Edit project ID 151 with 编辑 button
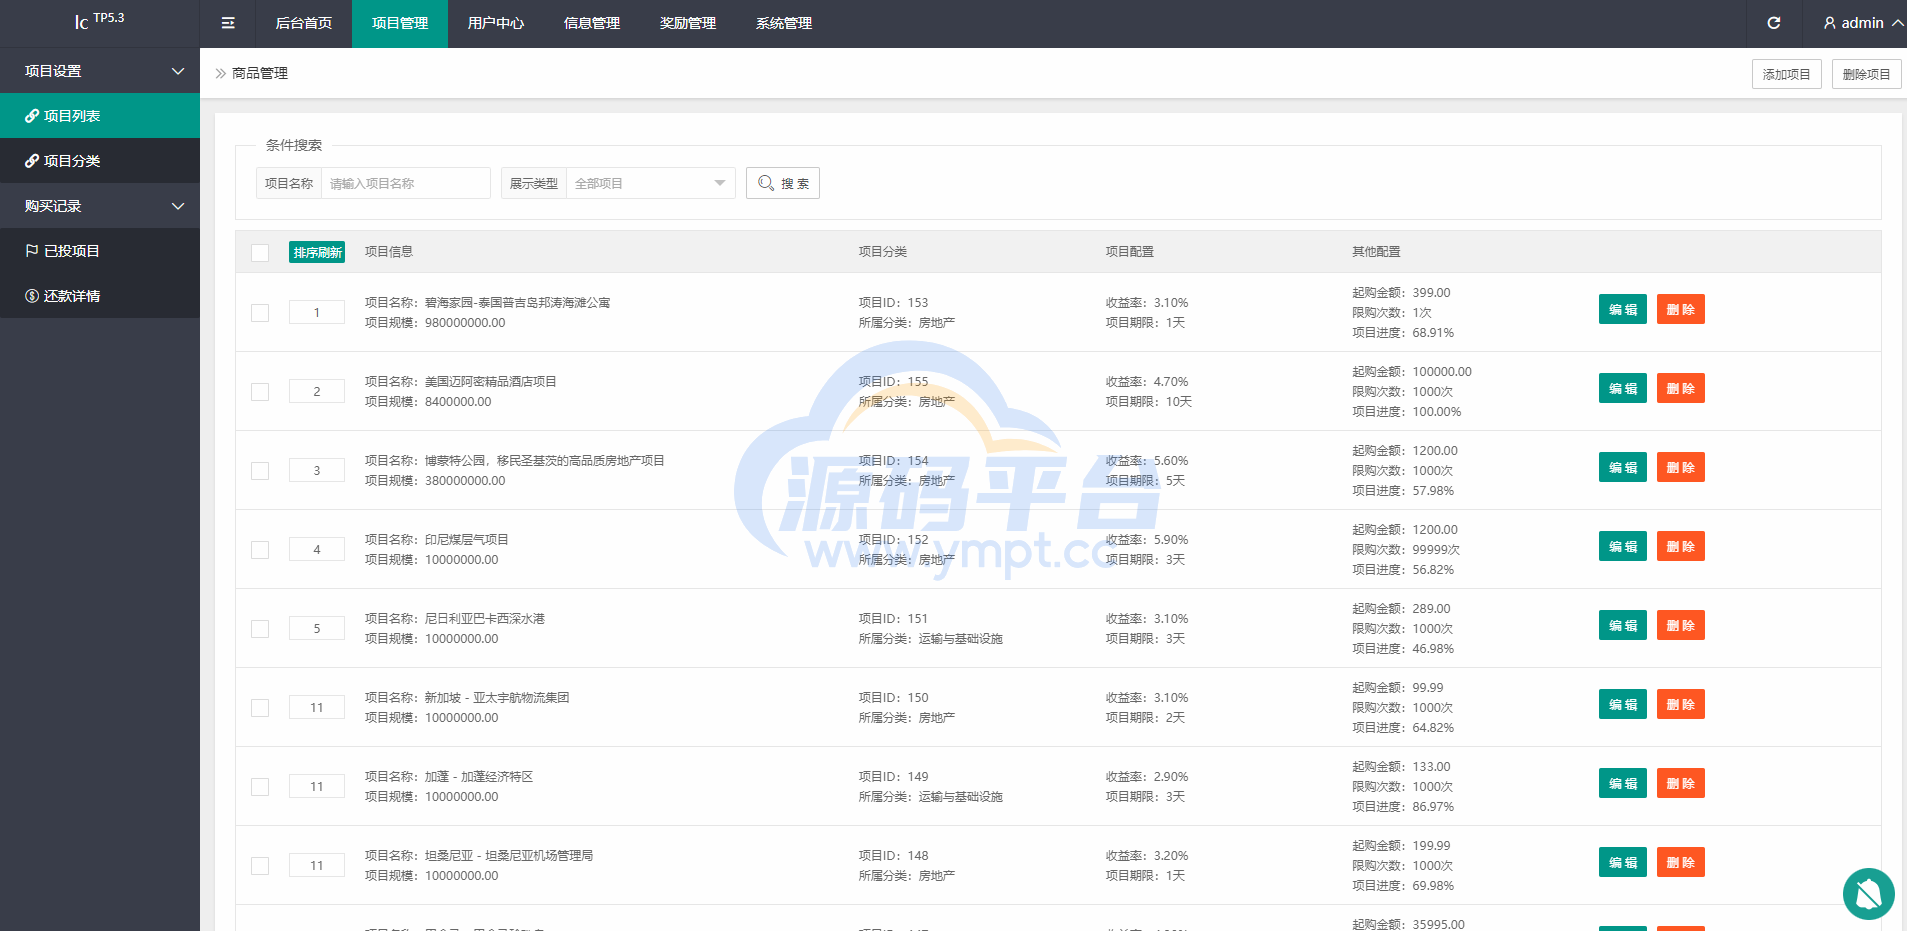 tap(1622, 625)
